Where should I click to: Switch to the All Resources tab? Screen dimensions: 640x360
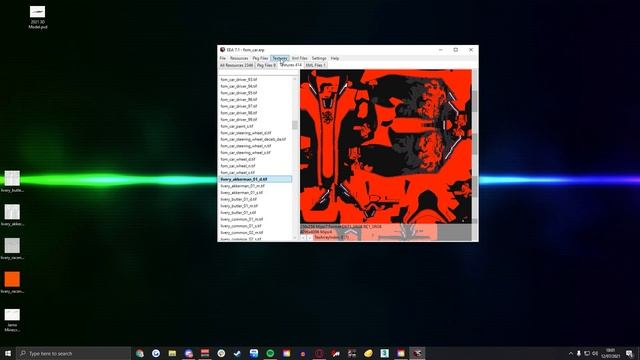tap(236, 65)
